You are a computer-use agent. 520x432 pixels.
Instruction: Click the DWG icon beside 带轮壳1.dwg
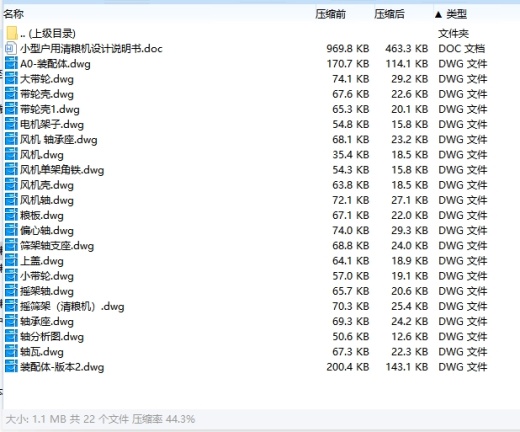[11, 109]
